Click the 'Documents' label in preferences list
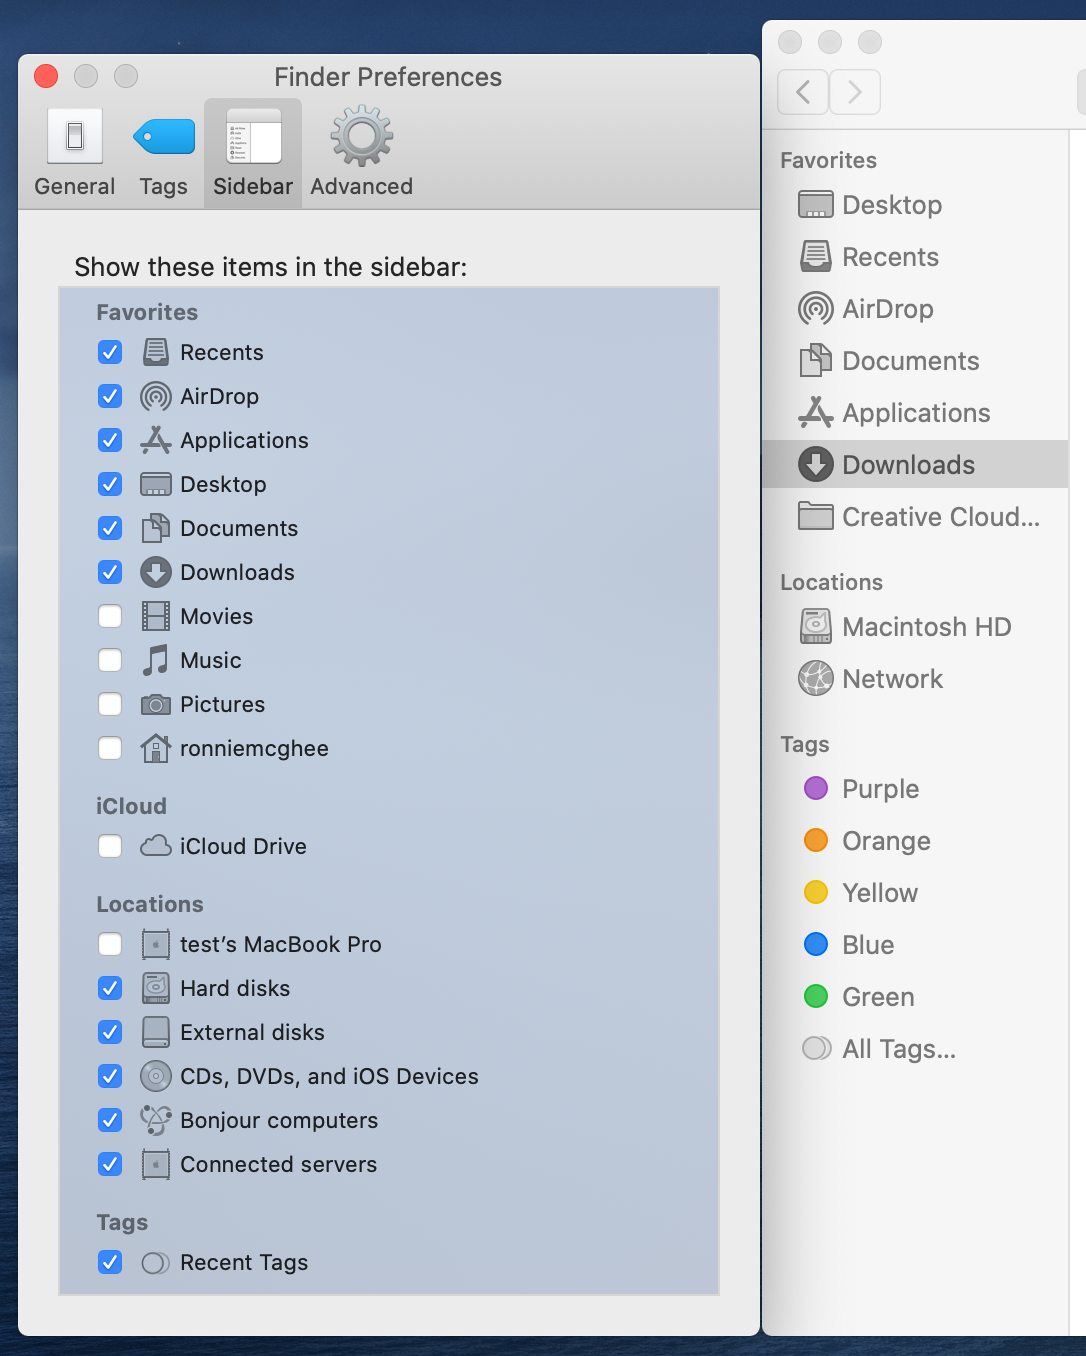This screenshot has height=1356, width=1086. [x=239, y=528]
